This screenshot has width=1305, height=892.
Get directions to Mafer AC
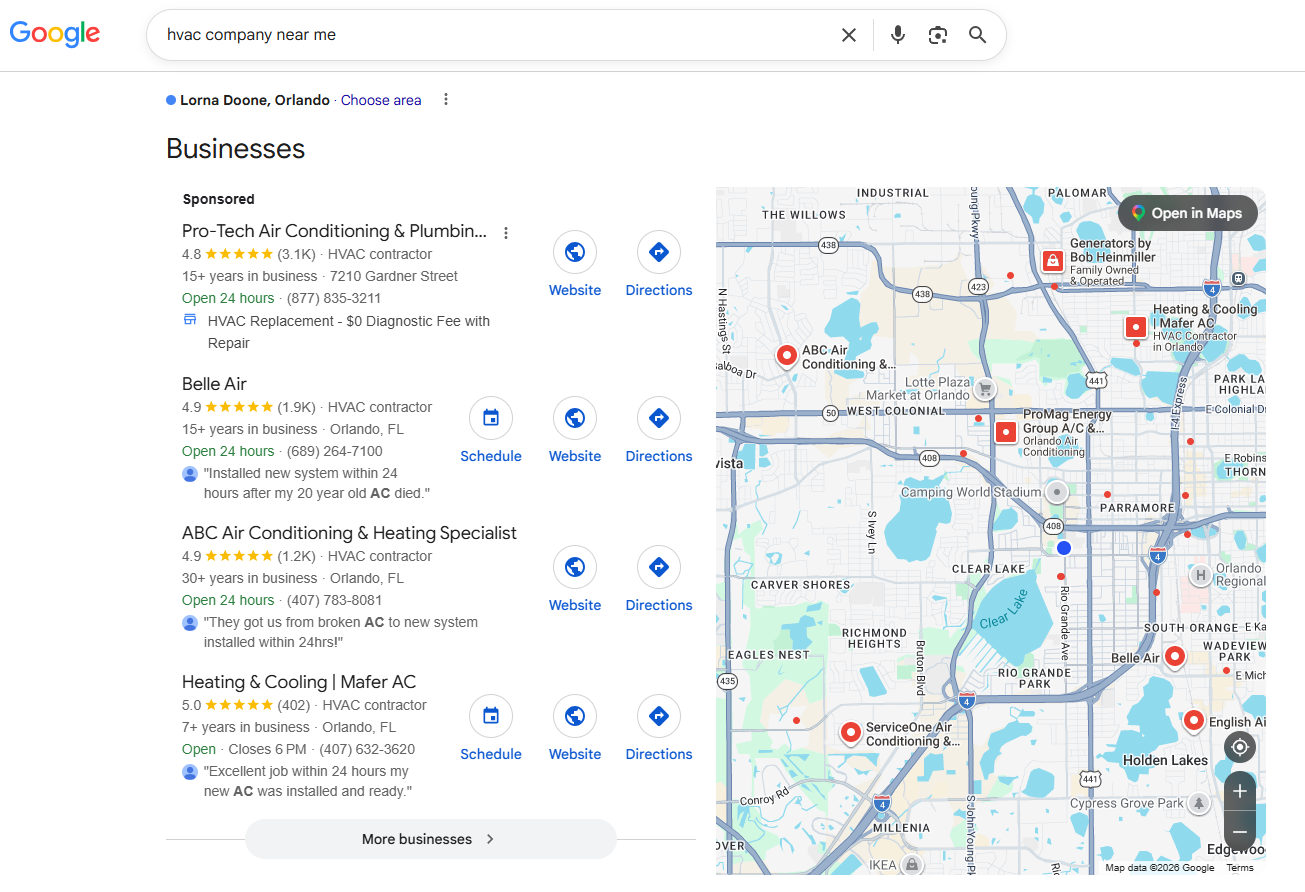659,716
